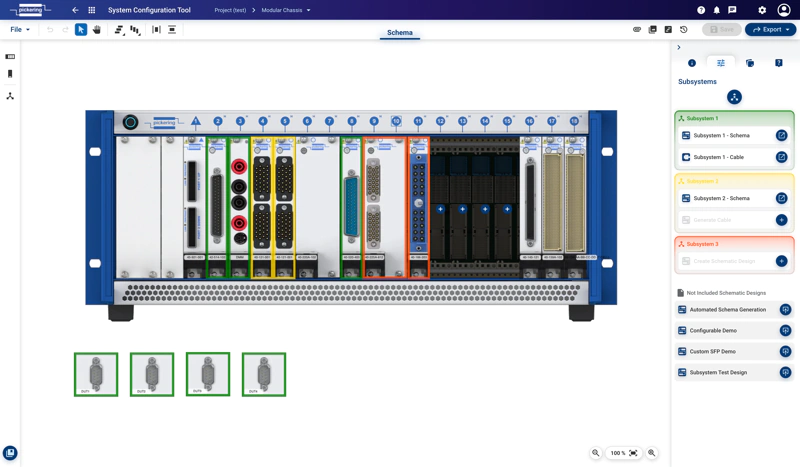Image resolution: width=800 pixels, height=467 pixels.
Task: Open settings gear
Action: [x=762, y=10]
